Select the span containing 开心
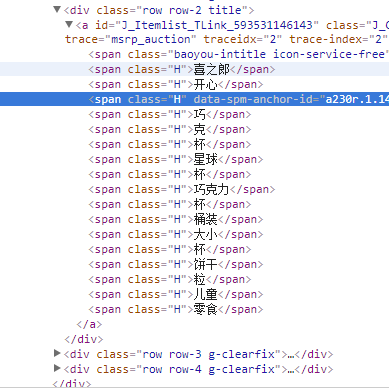Viewport: 389px width, 390px height. pos(176,84)
